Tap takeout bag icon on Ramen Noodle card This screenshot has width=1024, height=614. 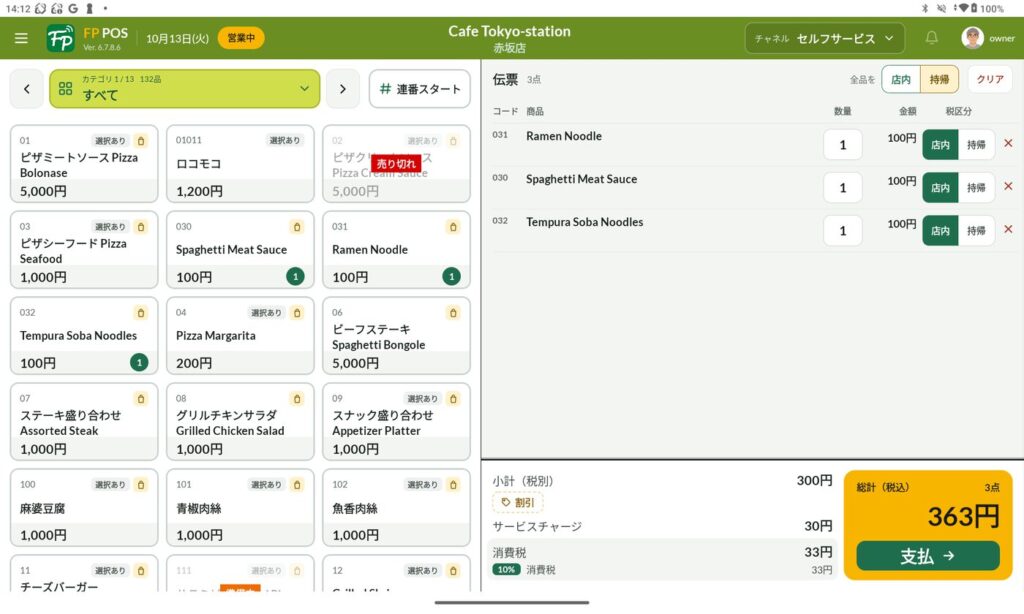click(x=453, y=227)
